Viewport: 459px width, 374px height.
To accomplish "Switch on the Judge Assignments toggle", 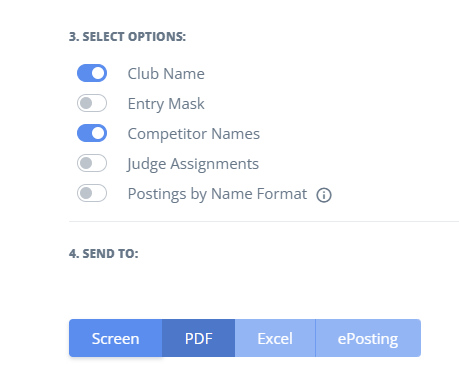I will coord(92,163).
